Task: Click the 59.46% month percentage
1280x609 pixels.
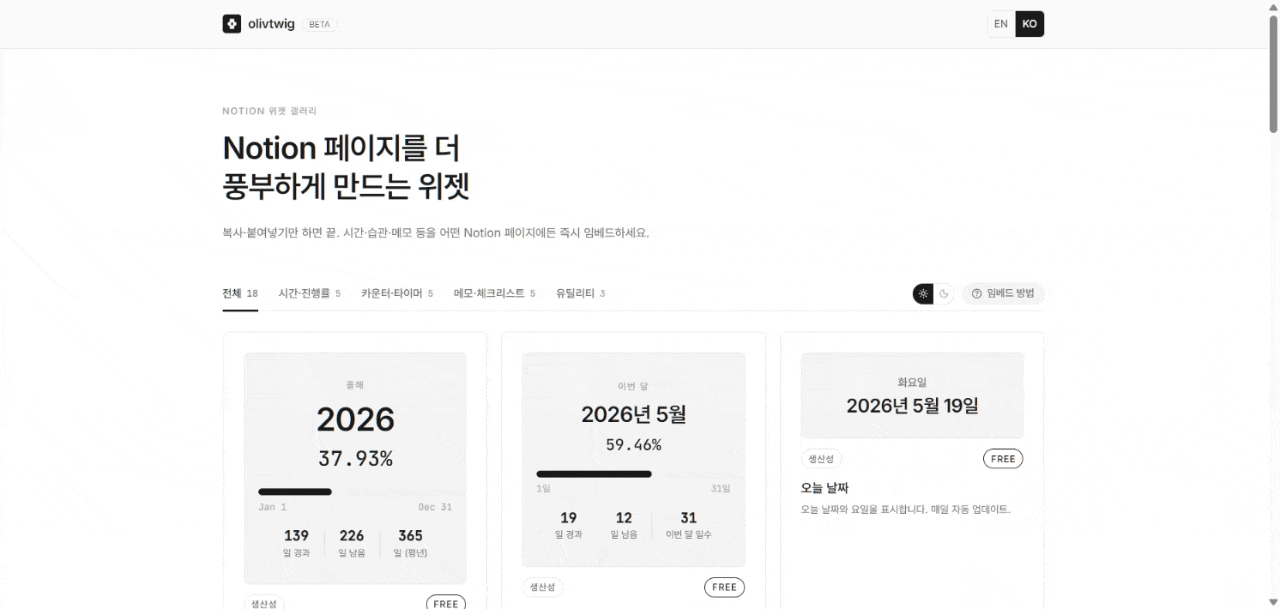Action: pyautogui.click(x=633, y=444)
